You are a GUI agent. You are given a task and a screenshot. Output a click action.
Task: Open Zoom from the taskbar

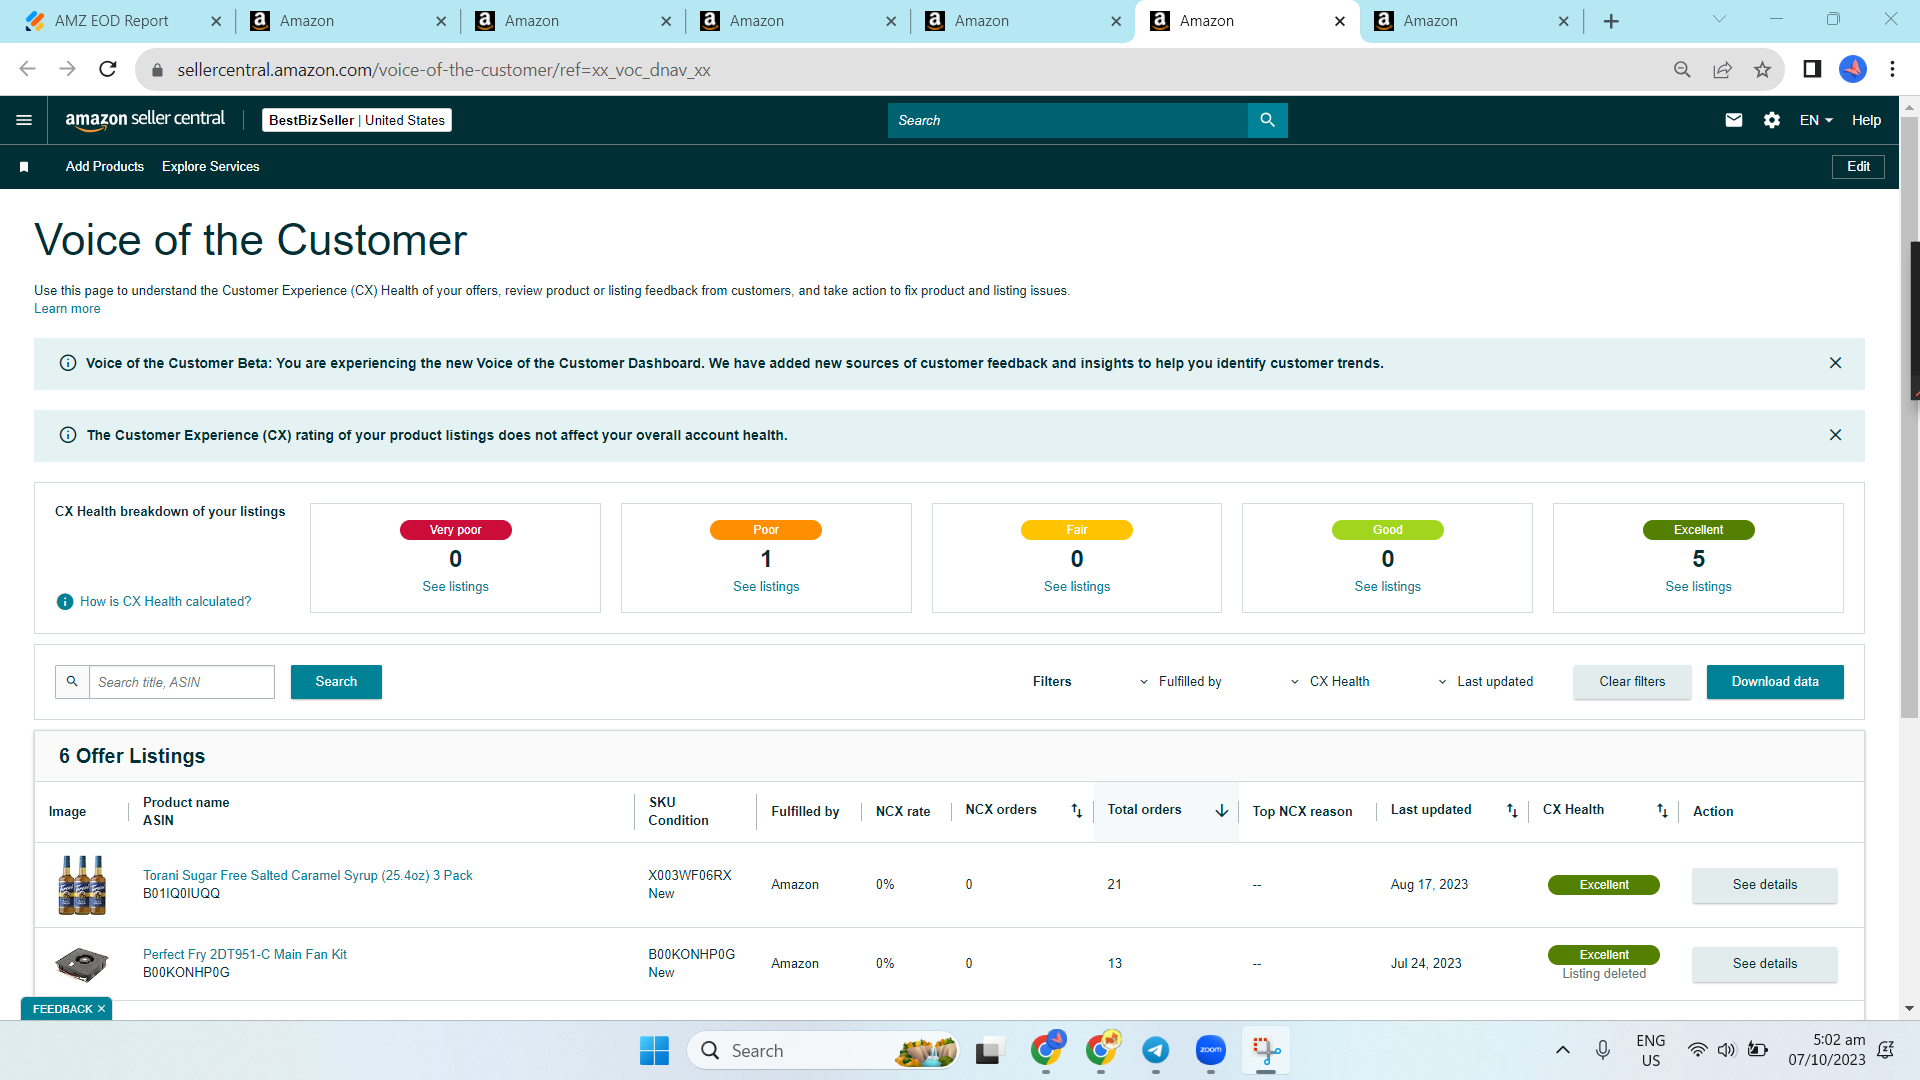tap(1211, 1050)
